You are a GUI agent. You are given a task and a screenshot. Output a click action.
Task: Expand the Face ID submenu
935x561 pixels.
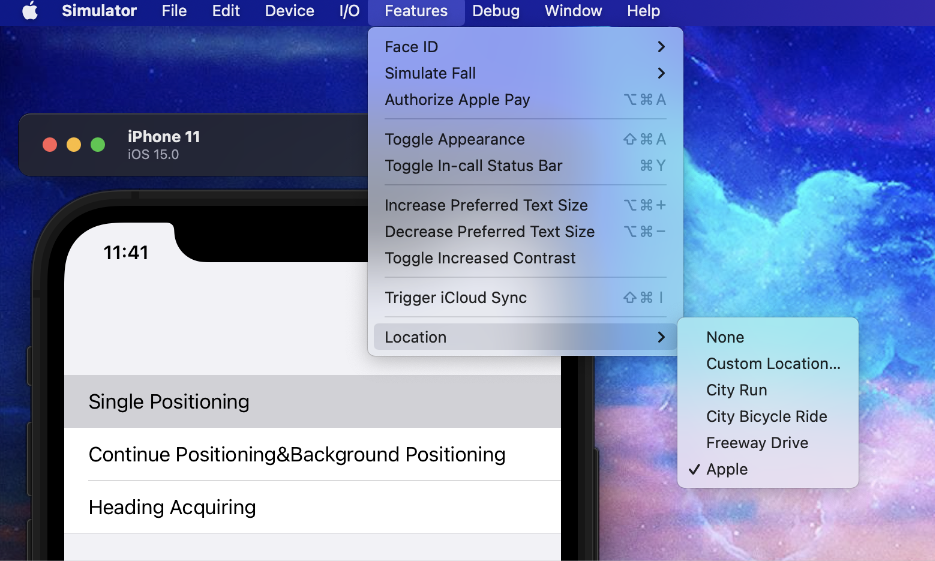pos(525,47)
